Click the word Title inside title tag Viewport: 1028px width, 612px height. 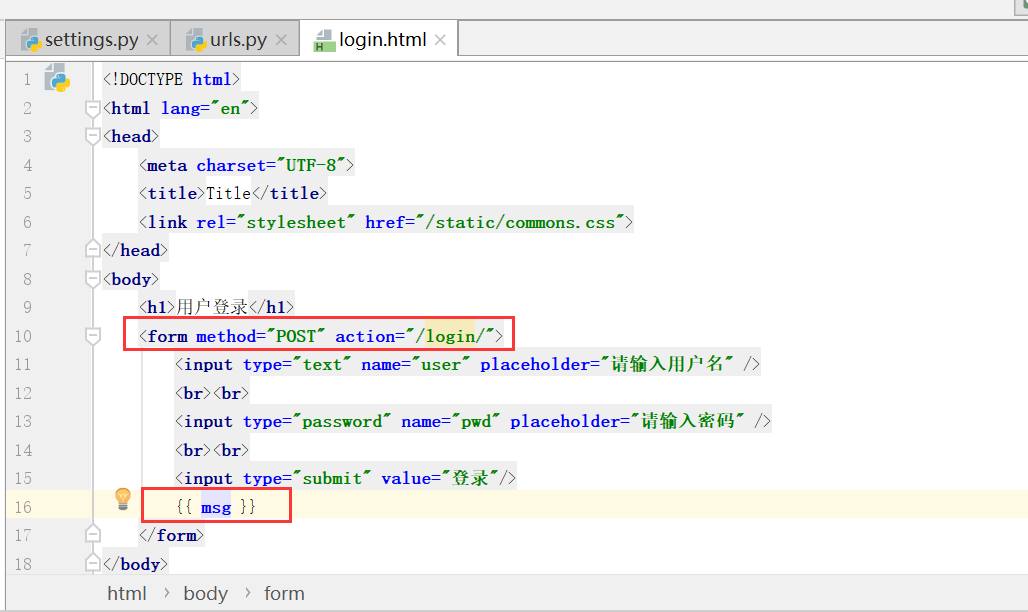(228, 194)
